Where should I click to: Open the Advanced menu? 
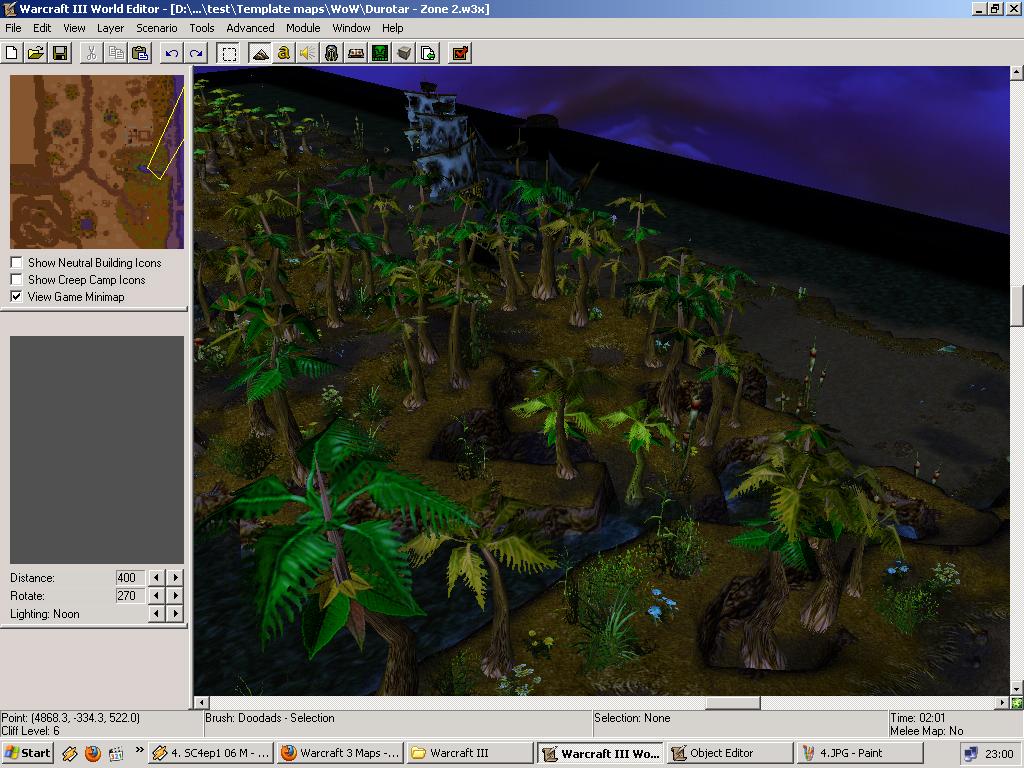(x=250, y=28)
